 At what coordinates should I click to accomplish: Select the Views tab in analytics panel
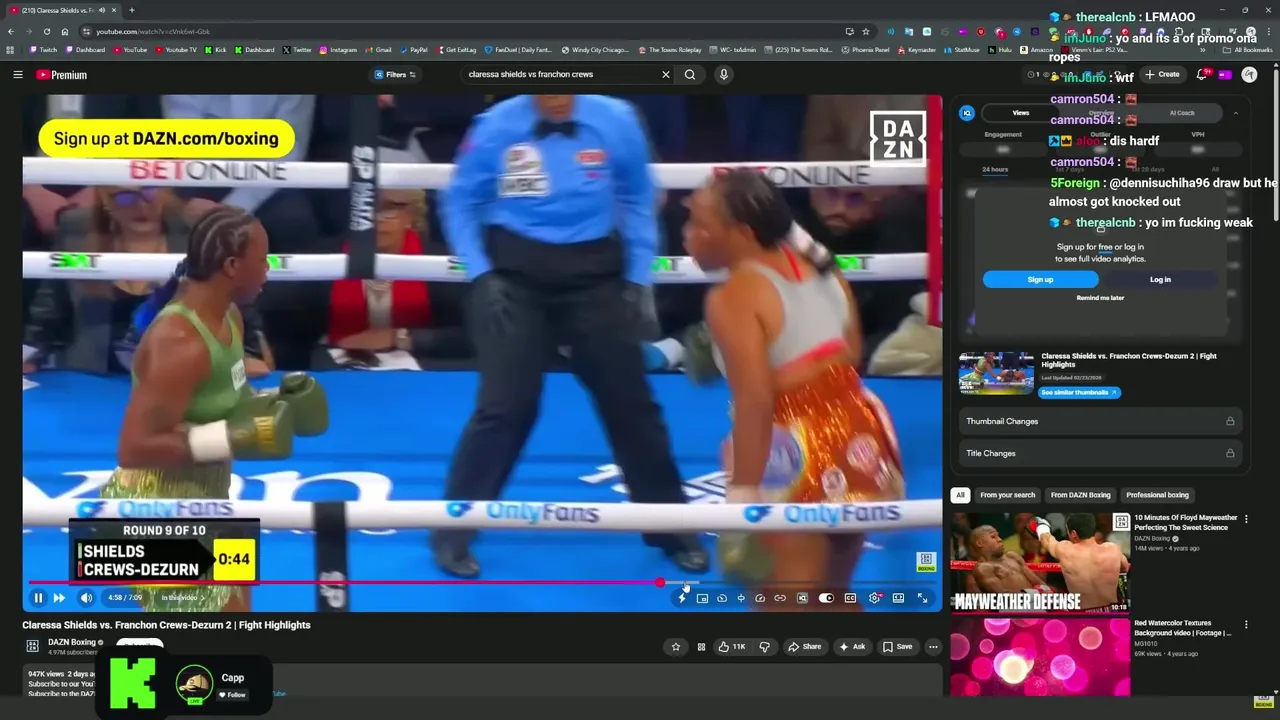[x=1020, y=113]
